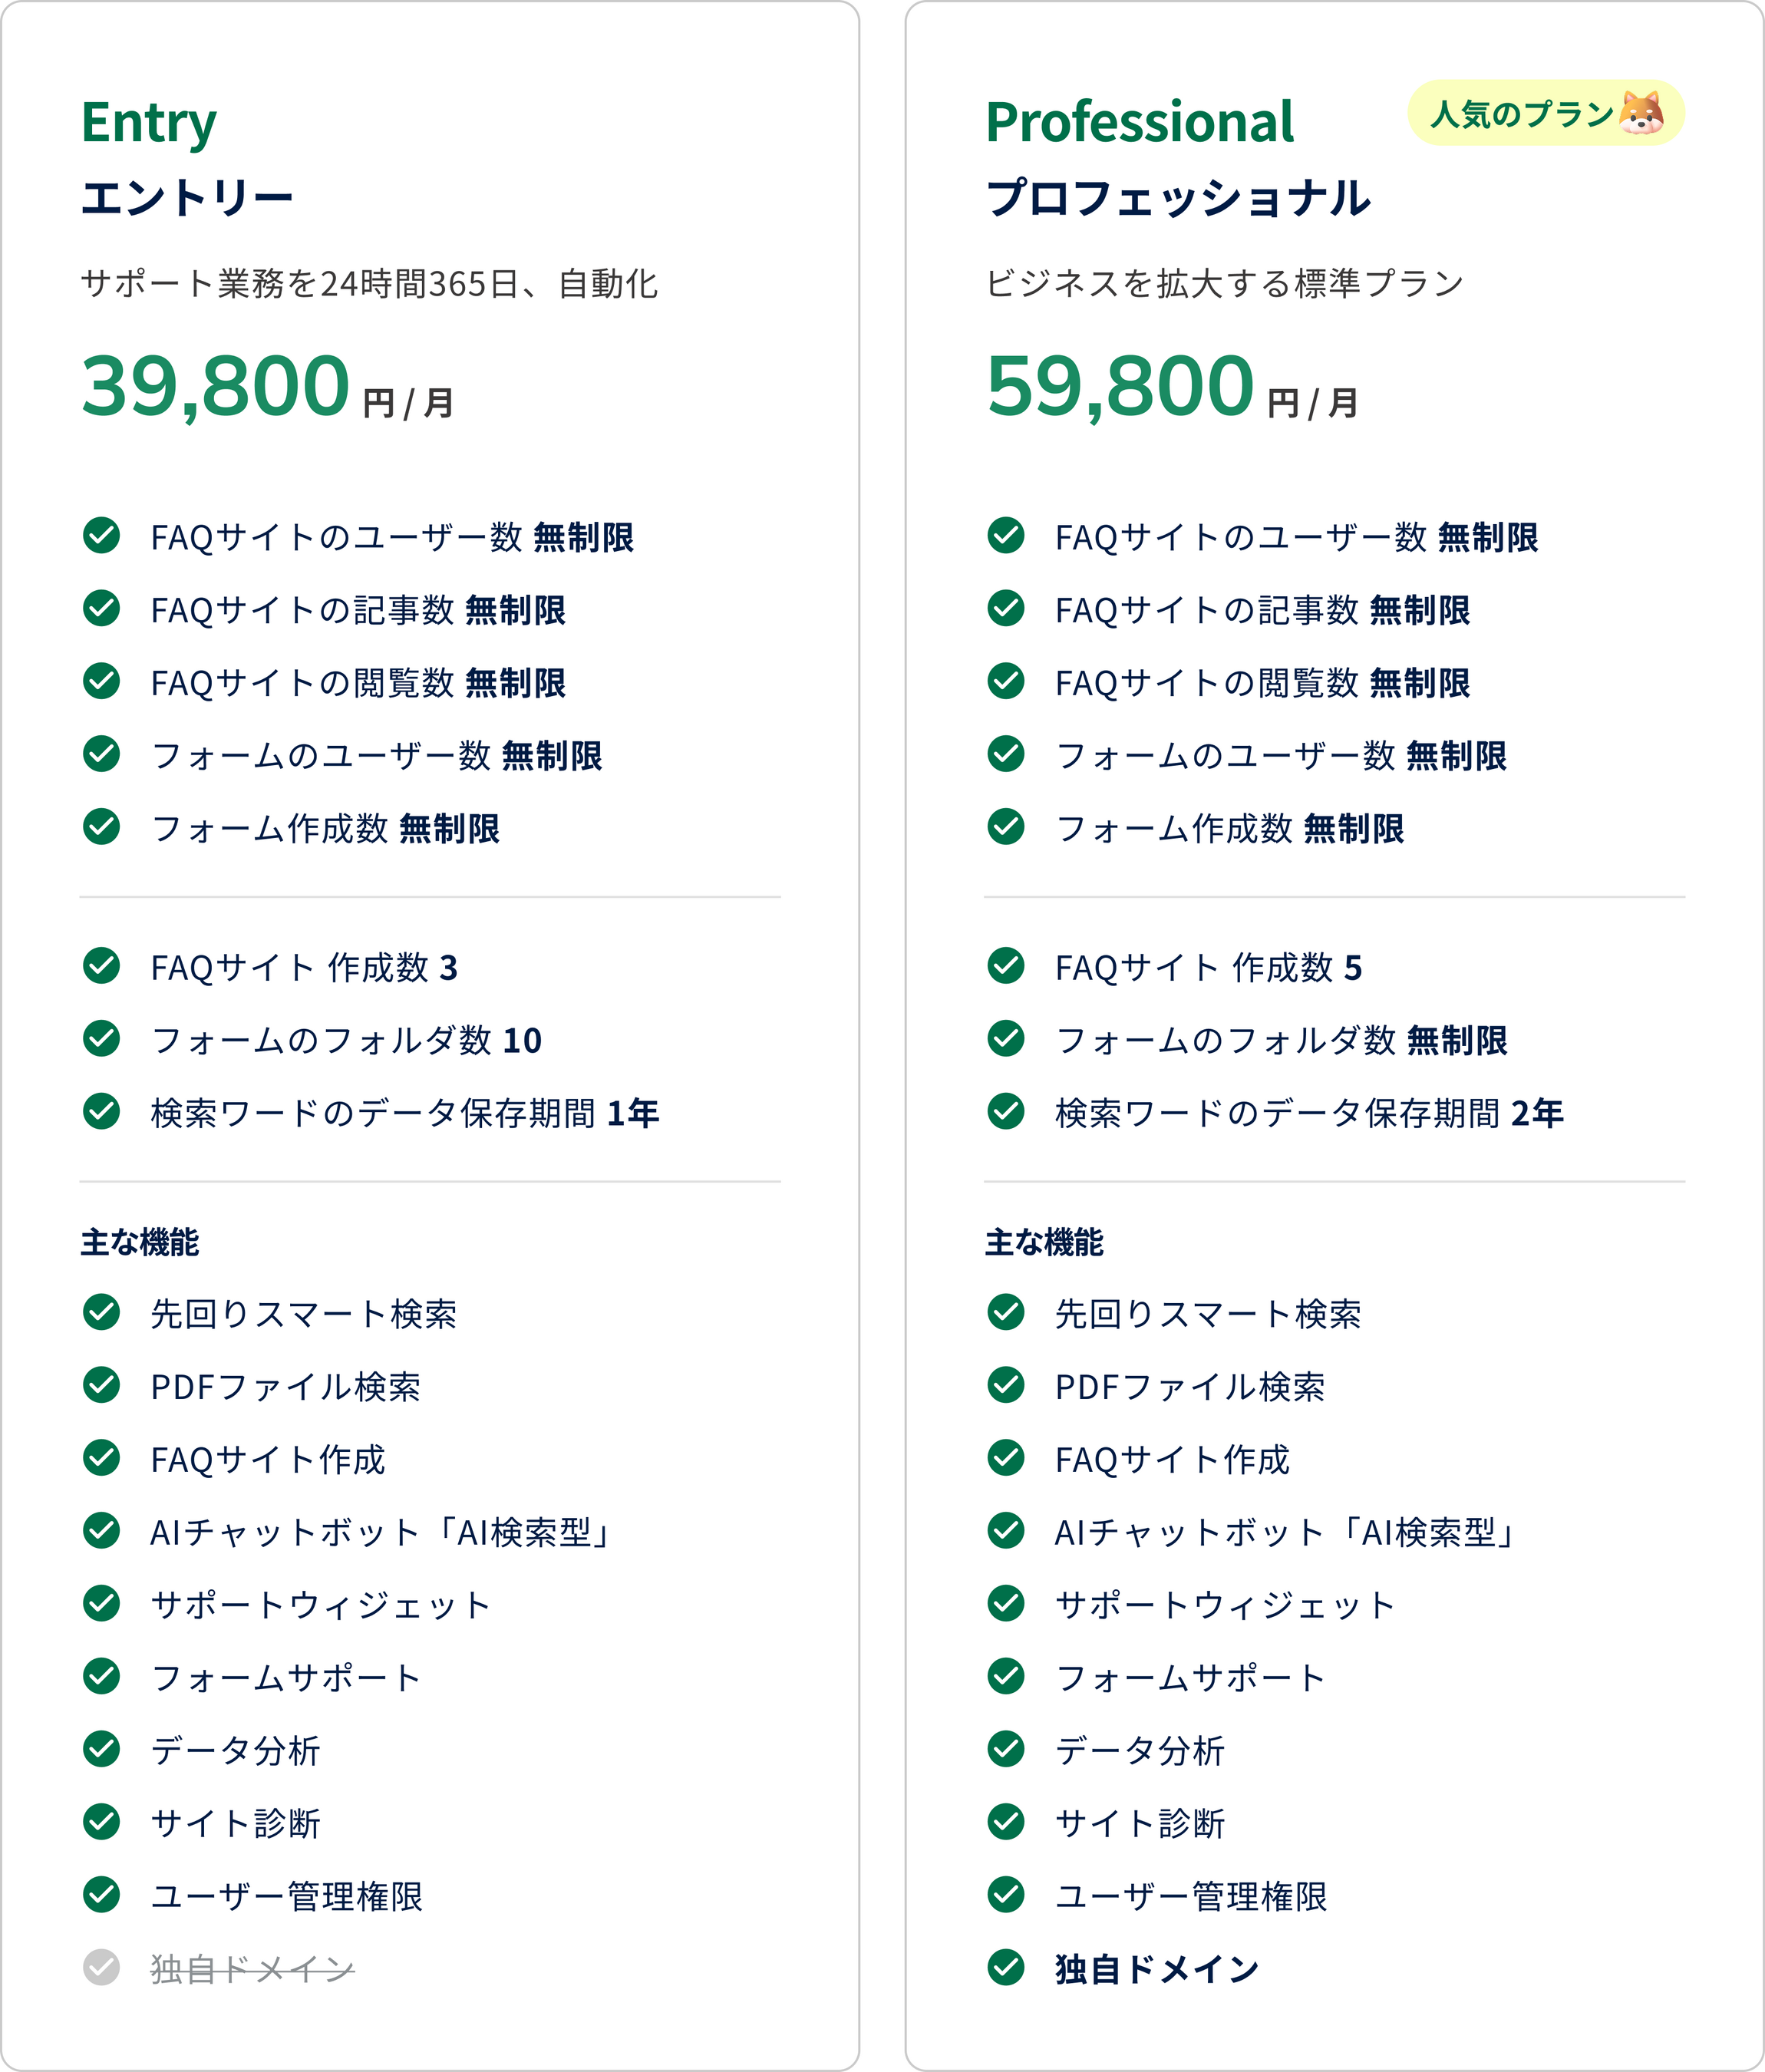Click the Professional price 59,800
Screen dimensions: 1765x2072
pos(1119,385)
